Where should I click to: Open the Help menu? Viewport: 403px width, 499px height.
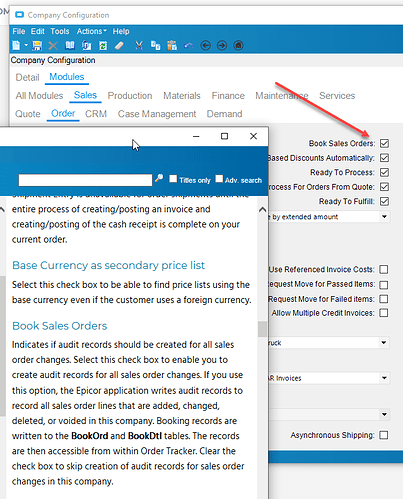(121, 31)
